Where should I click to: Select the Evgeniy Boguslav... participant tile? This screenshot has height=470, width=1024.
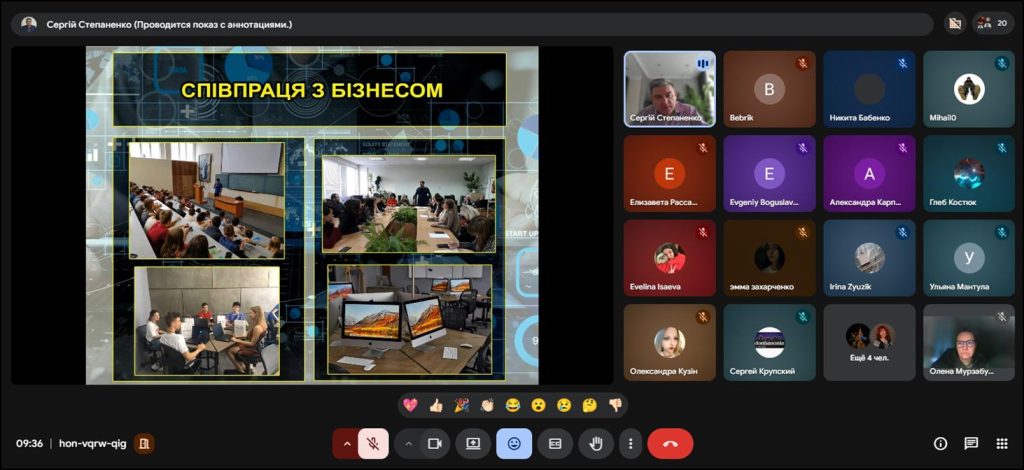[x=769, y=174]
